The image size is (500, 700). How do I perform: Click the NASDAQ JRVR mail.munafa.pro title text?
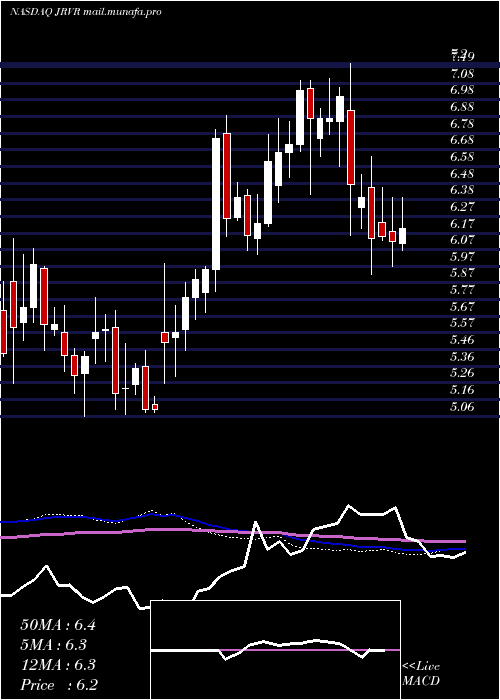(x=85, y=12)
